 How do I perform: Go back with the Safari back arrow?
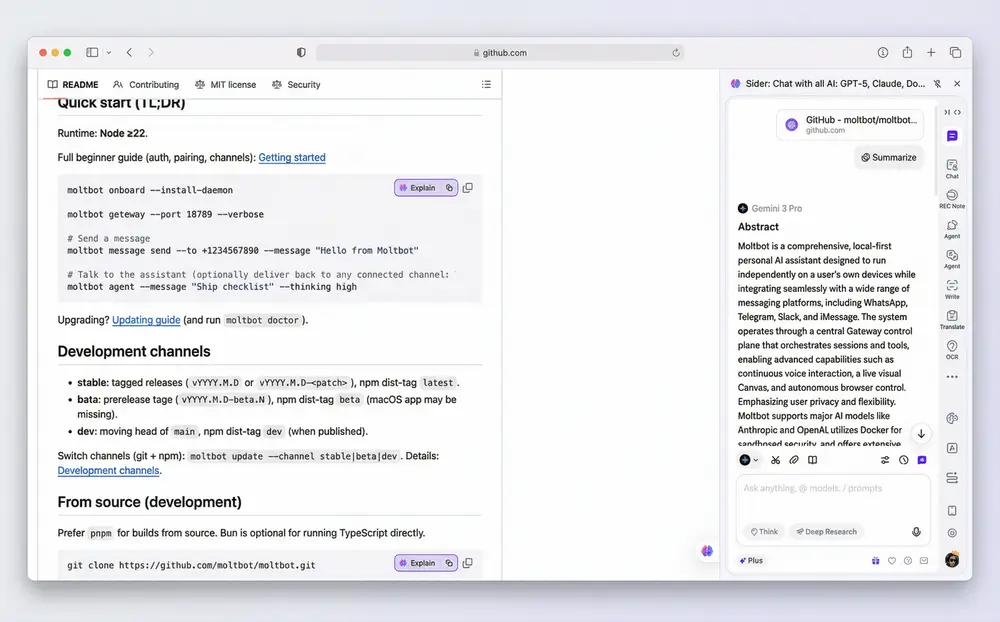tap(129, 52)
